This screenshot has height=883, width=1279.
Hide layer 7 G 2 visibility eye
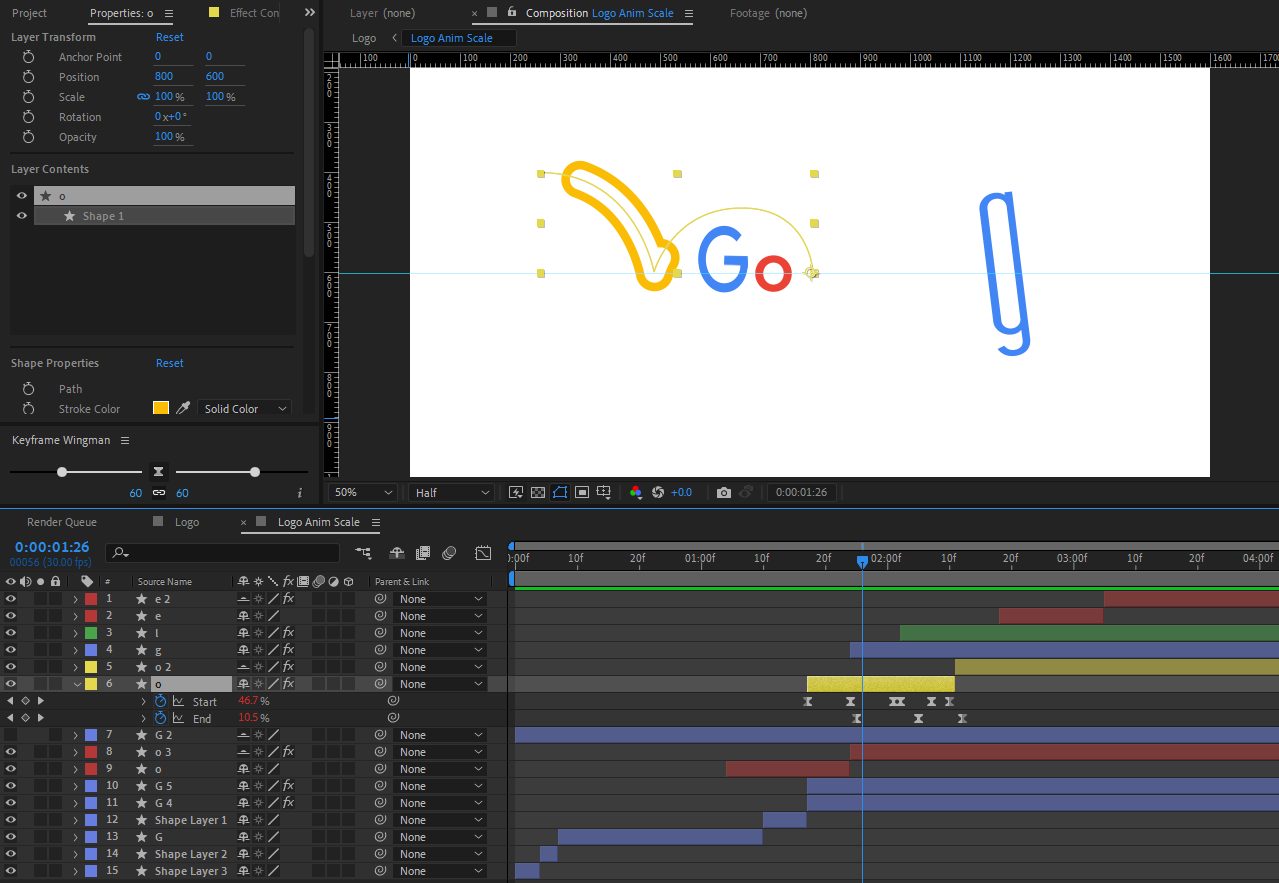[x=11, y=735]
